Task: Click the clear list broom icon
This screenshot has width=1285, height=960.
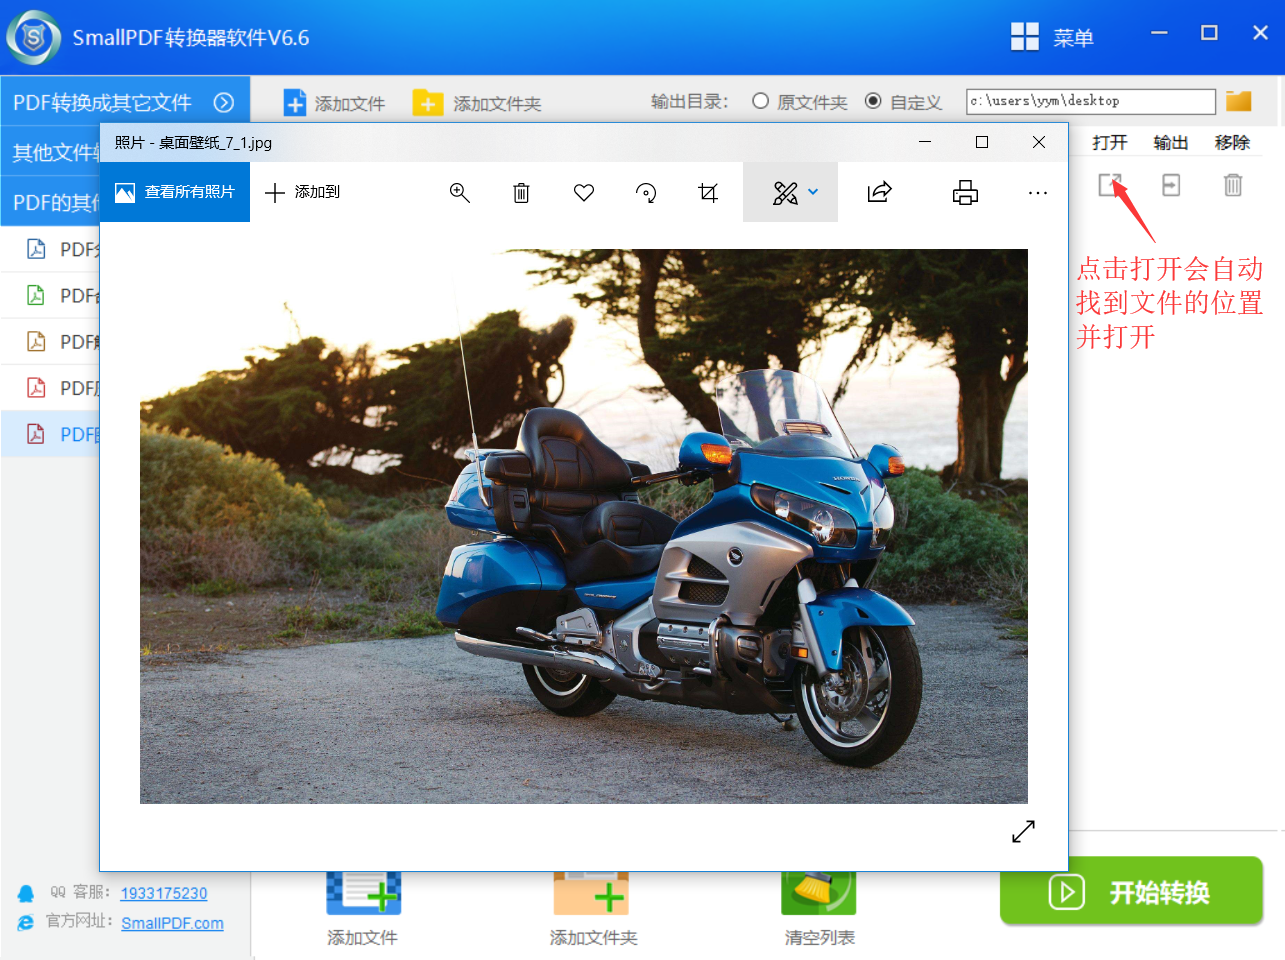Action: pos(819,893)
